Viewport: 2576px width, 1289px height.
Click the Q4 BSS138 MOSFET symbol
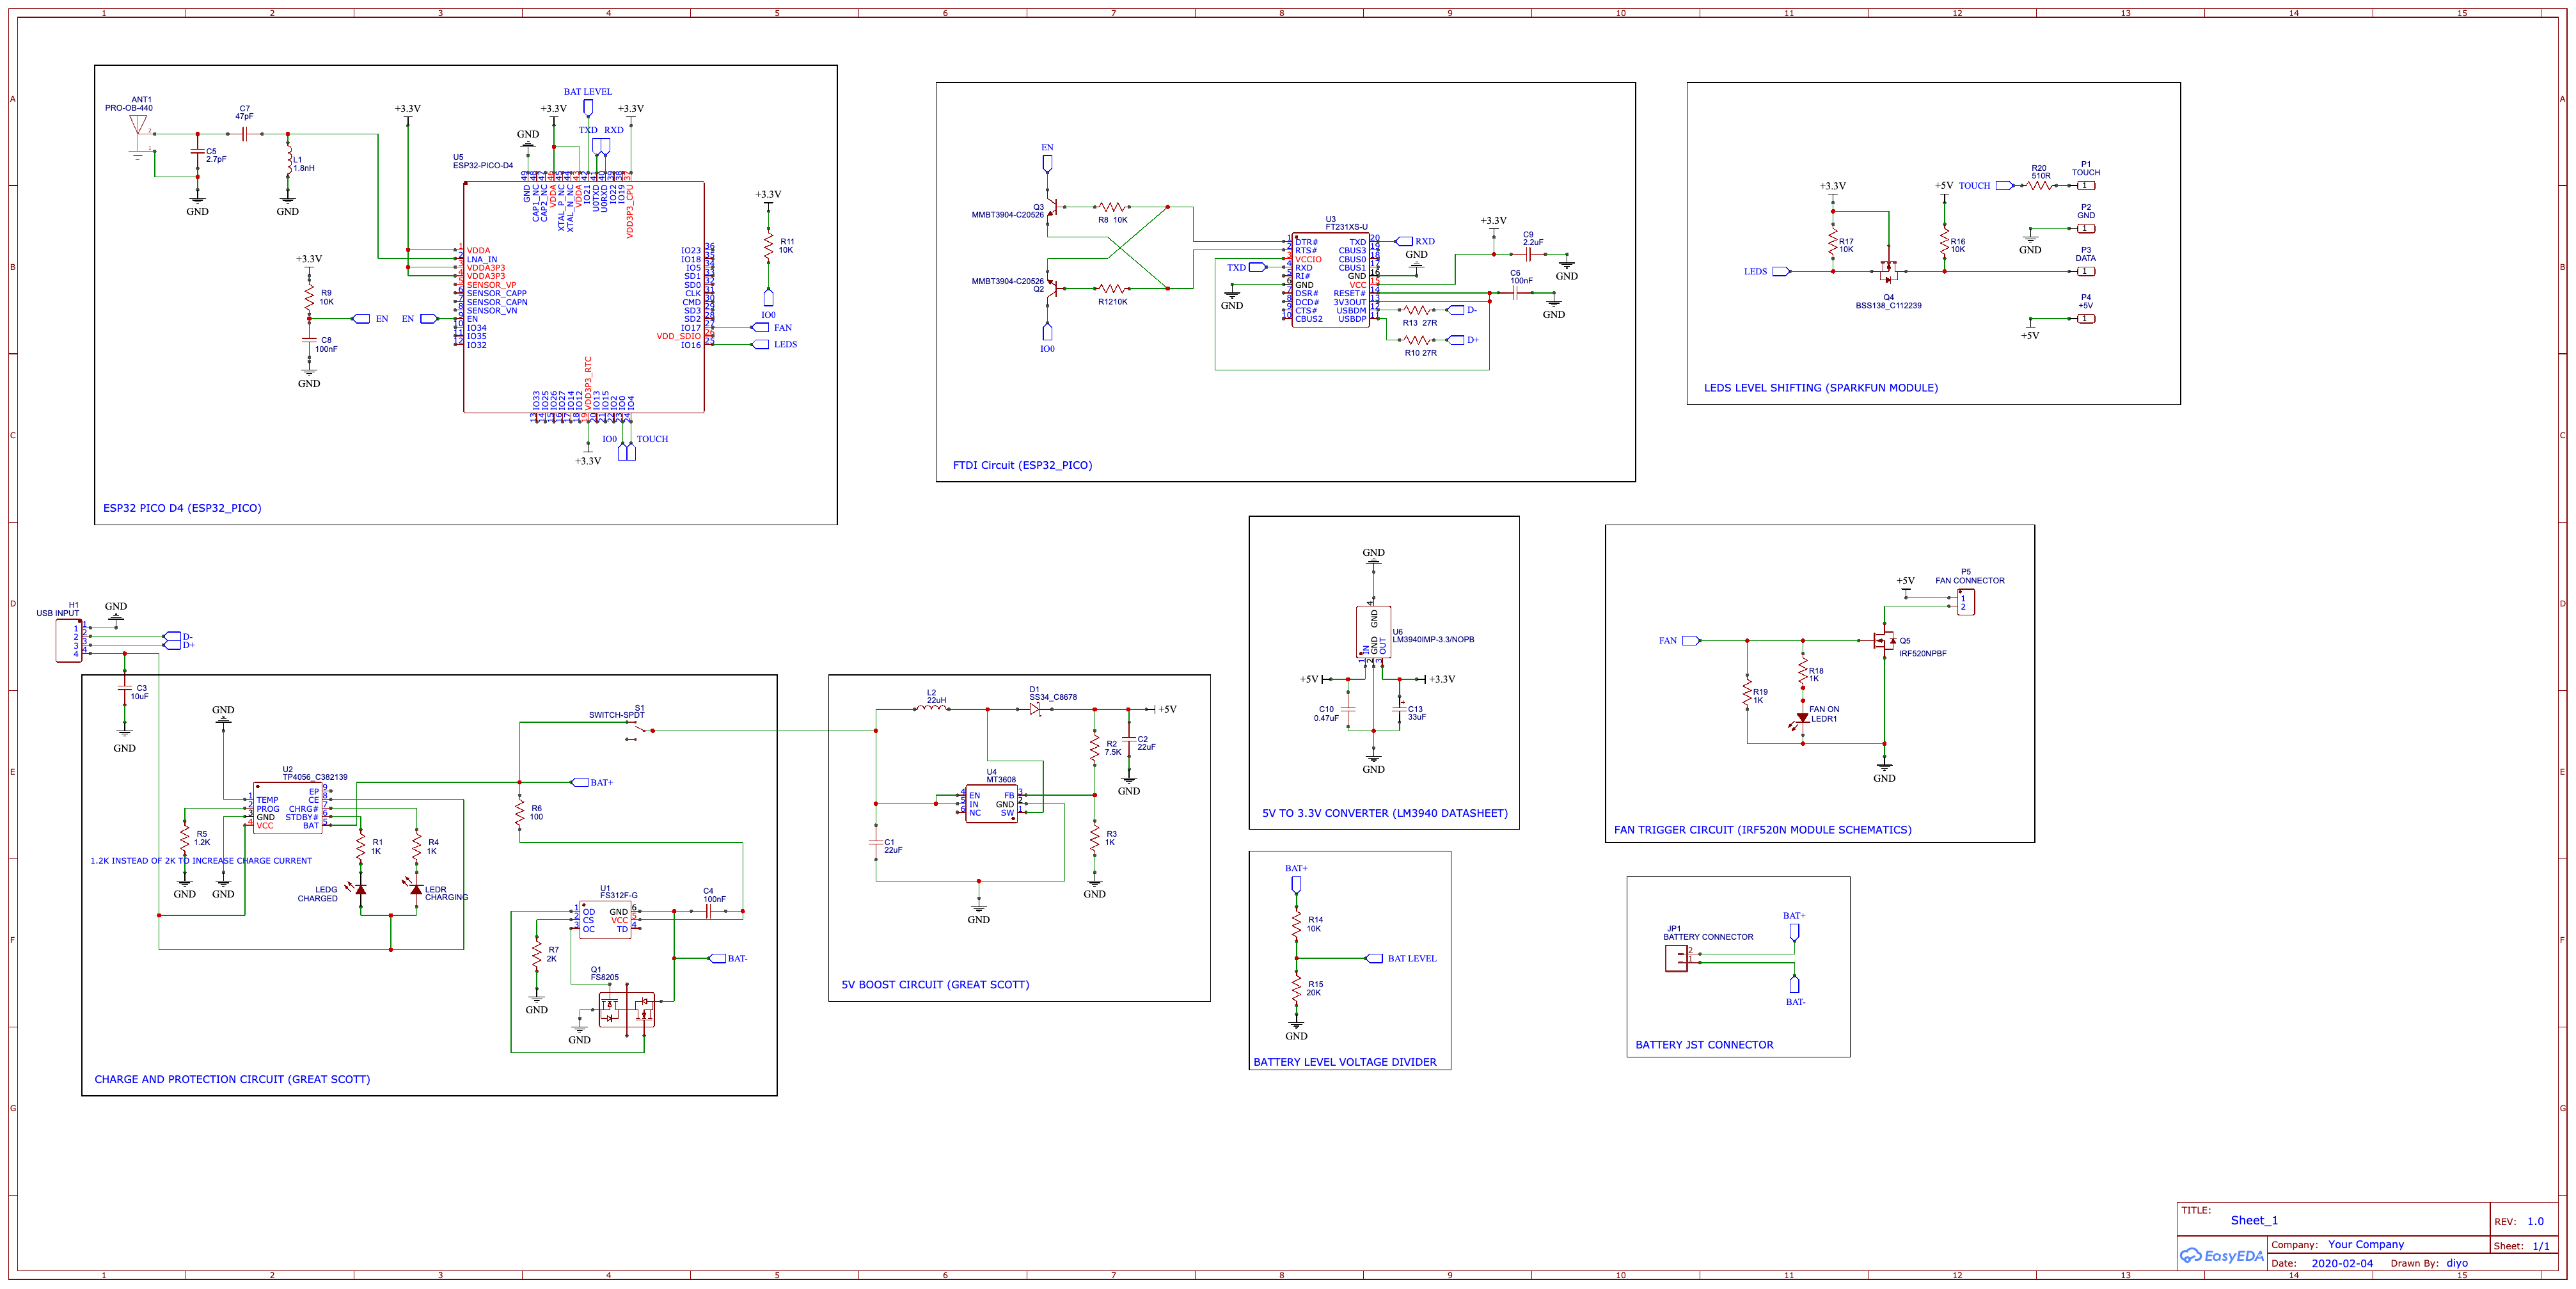pyautogui.click(x=1888, y=270)
